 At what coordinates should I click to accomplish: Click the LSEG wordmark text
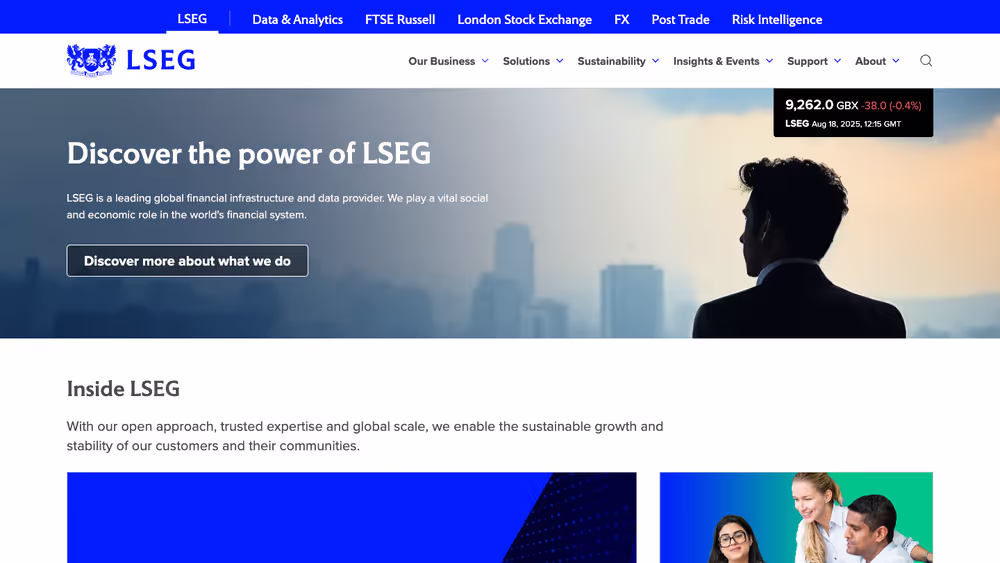pos(161,61)
